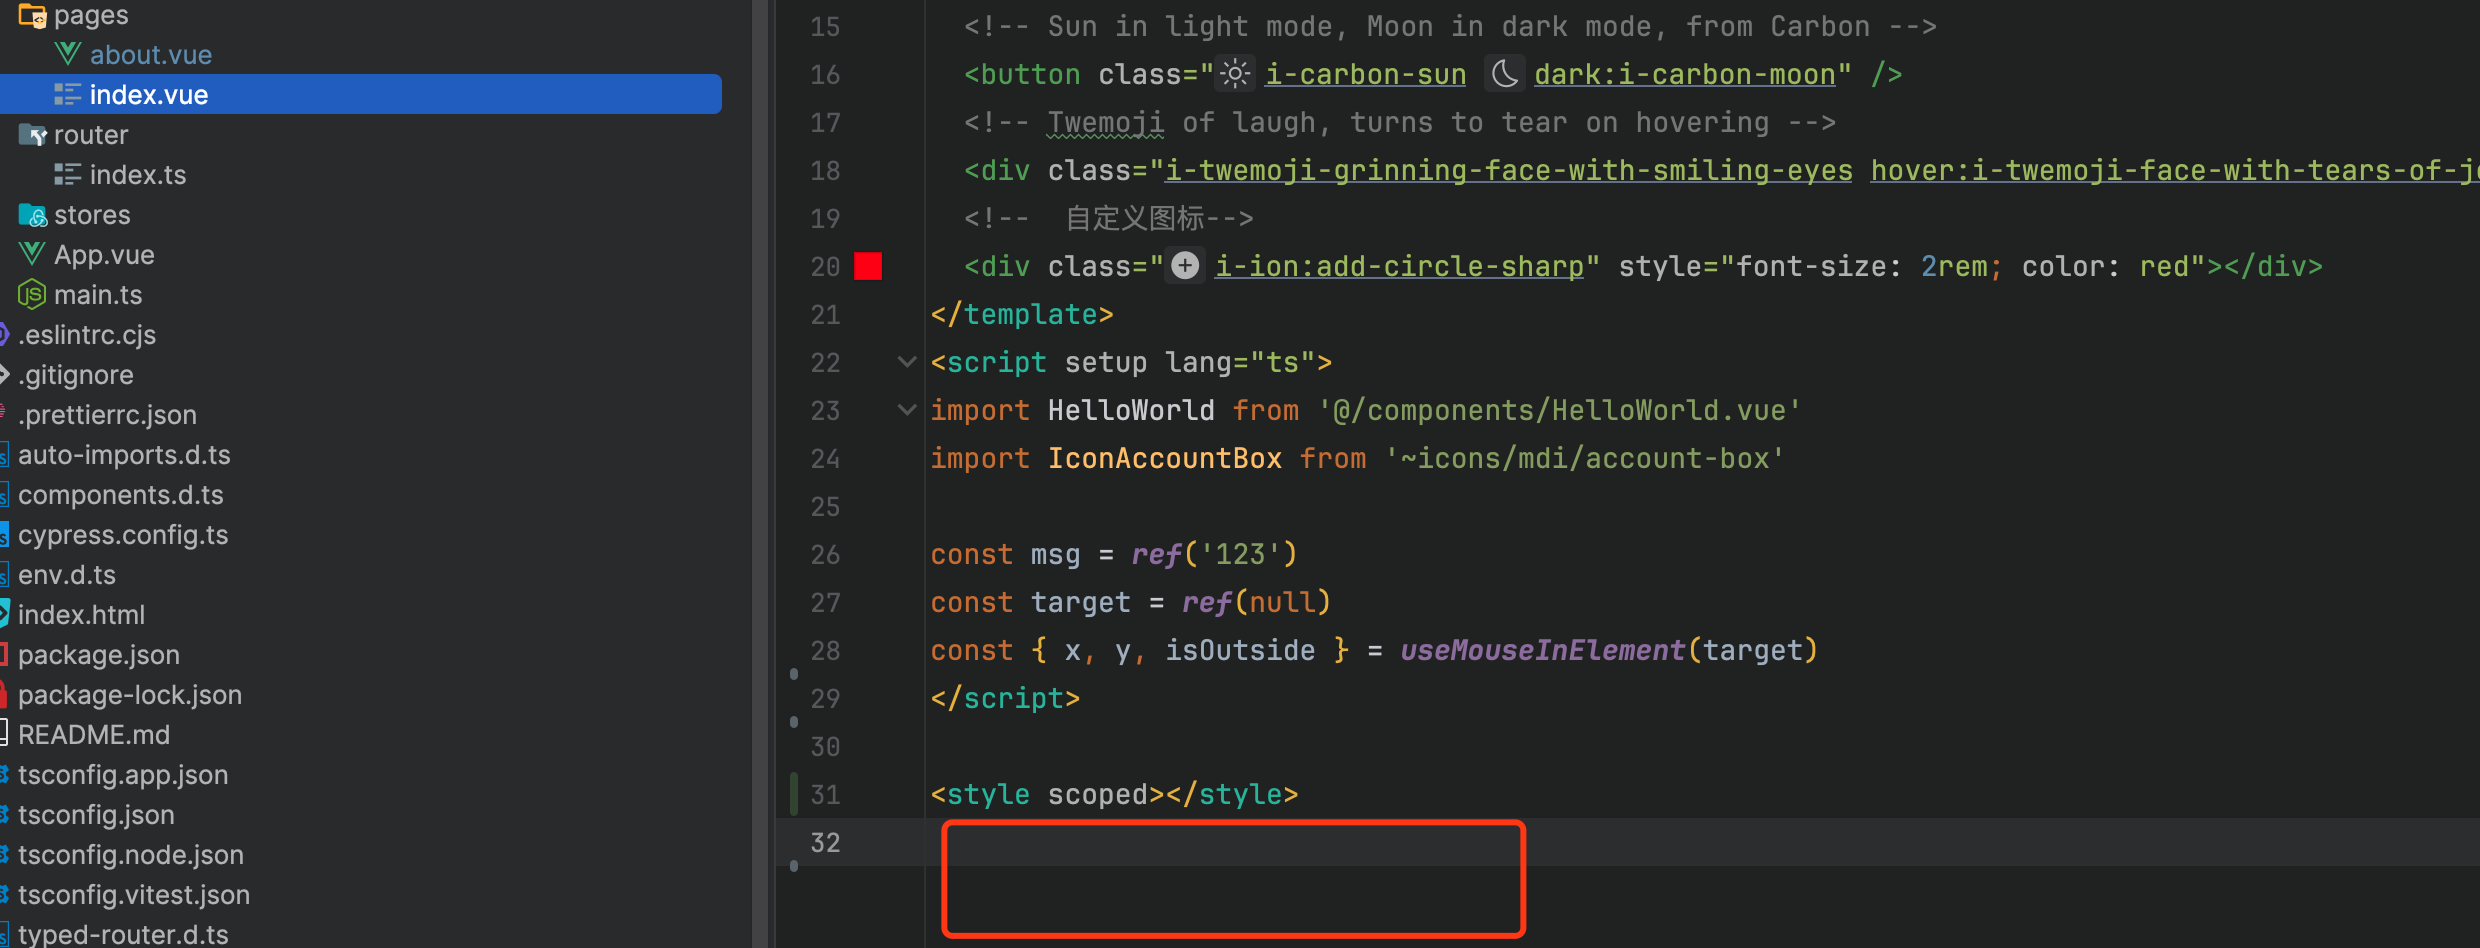2480x948 pixels.
Task: Click the Vue icon beside about.vue
Action: point(68,54)
